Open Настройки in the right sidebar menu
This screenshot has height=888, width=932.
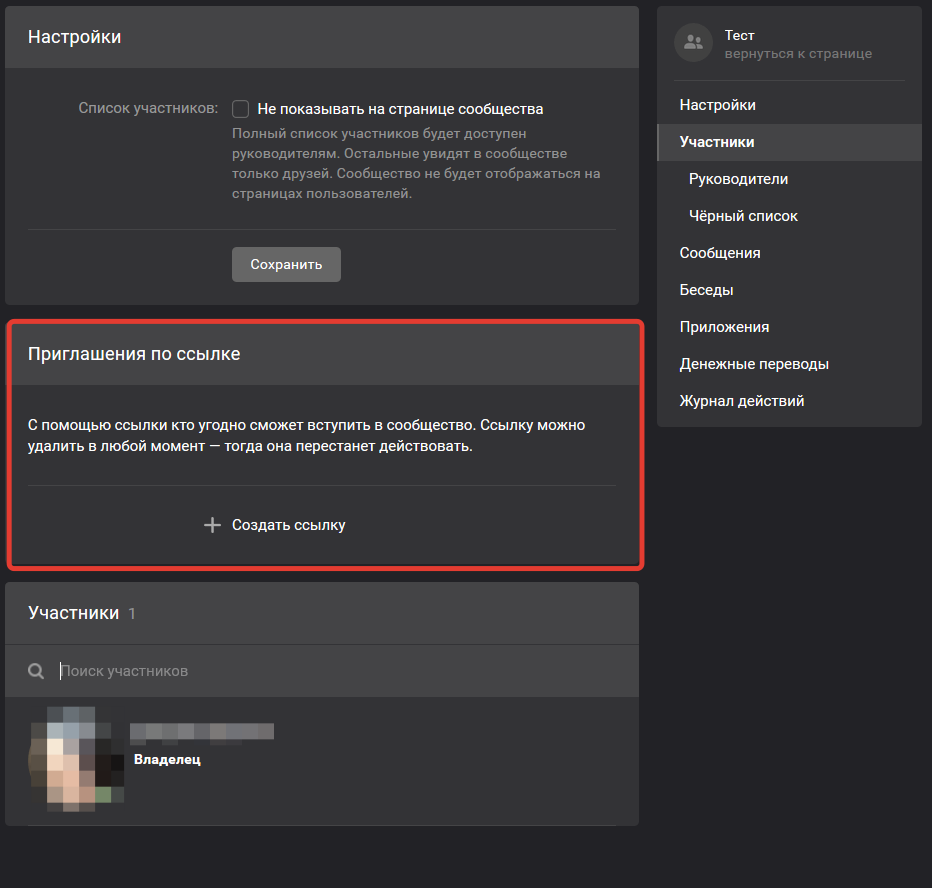pos(717,105)
